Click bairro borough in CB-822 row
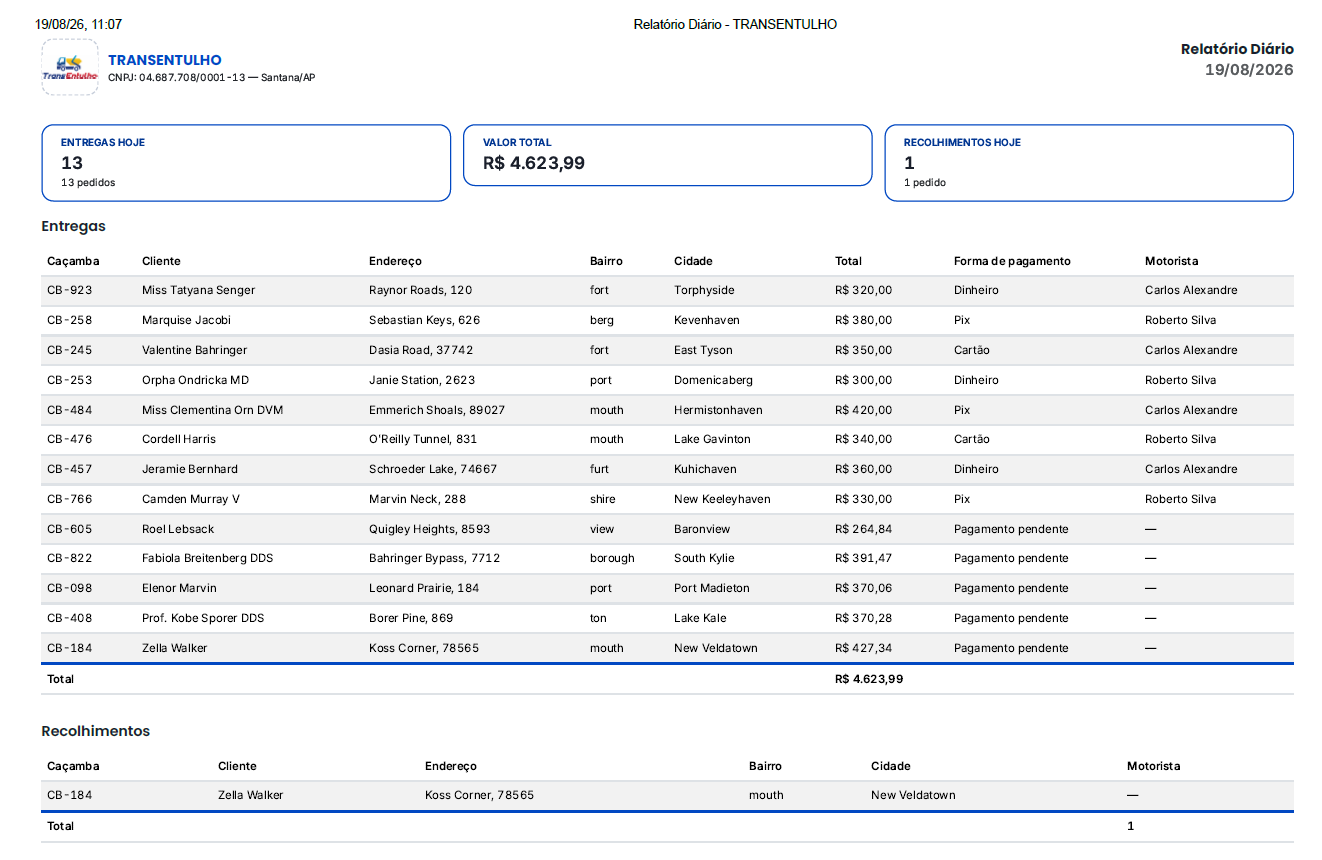 pos(612,558)
